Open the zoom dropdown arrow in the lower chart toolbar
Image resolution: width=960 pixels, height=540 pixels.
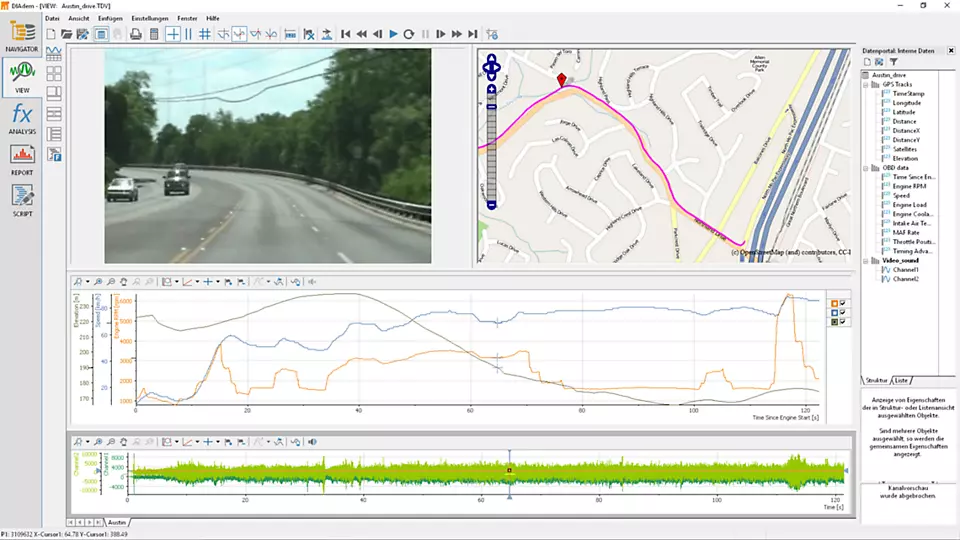pos(88,442)
